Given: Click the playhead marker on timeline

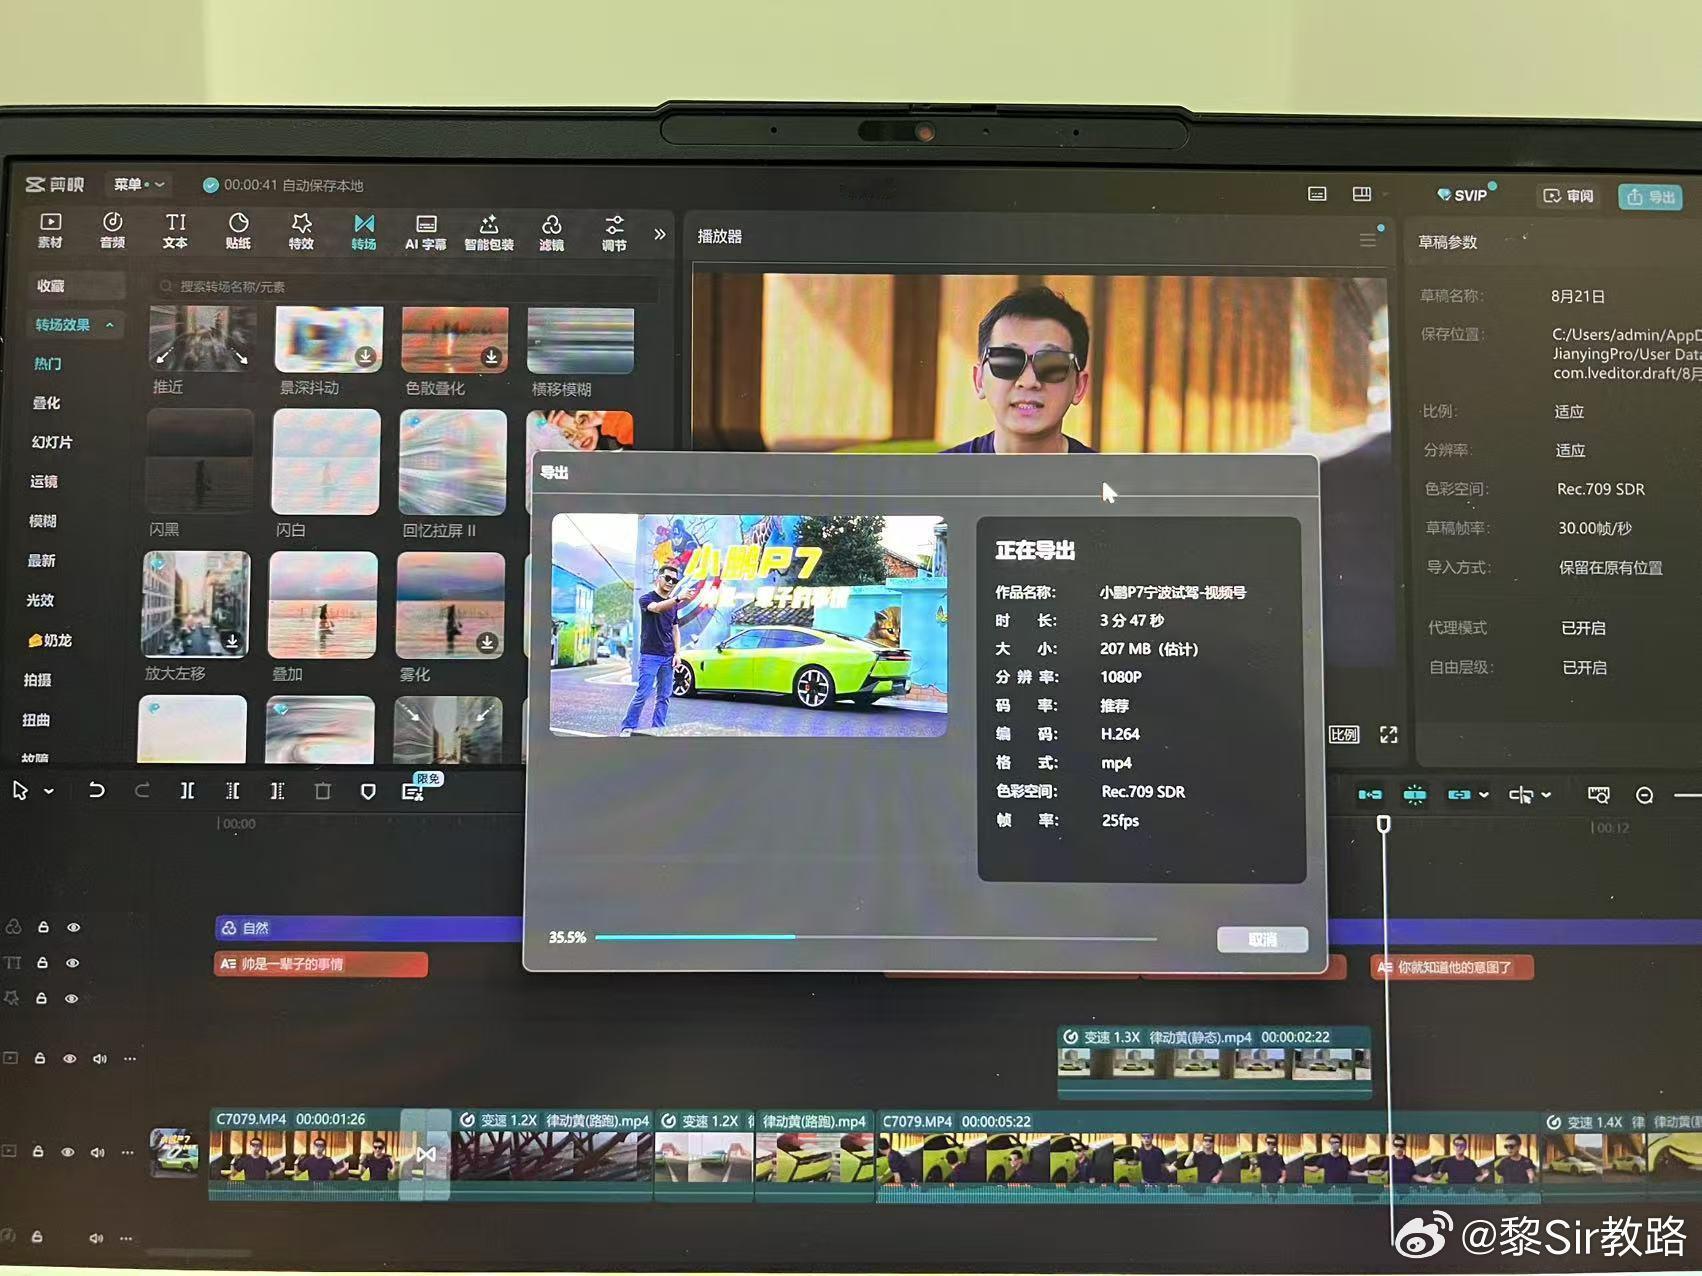Looking at the screenshot, I should pyautogui.click(x=1383, y=824).
